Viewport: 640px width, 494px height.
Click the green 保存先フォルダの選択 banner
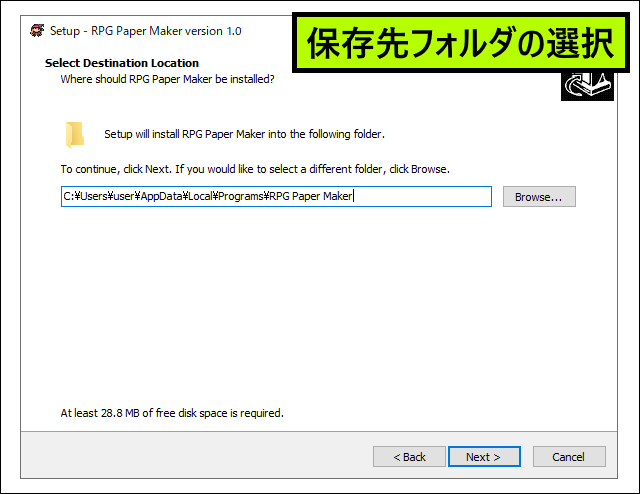click(x=457, y=43)
